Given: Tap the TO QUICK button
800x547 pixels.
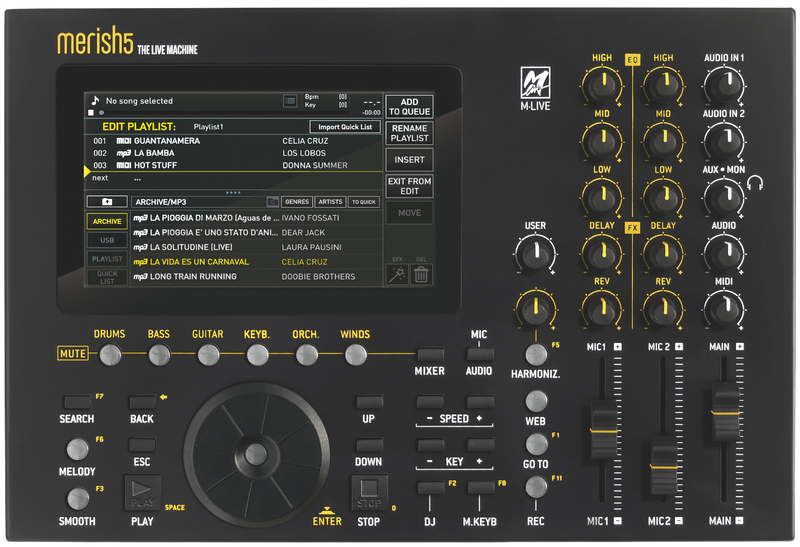Looking at the screenshot, I should click(x=364, y=202).
